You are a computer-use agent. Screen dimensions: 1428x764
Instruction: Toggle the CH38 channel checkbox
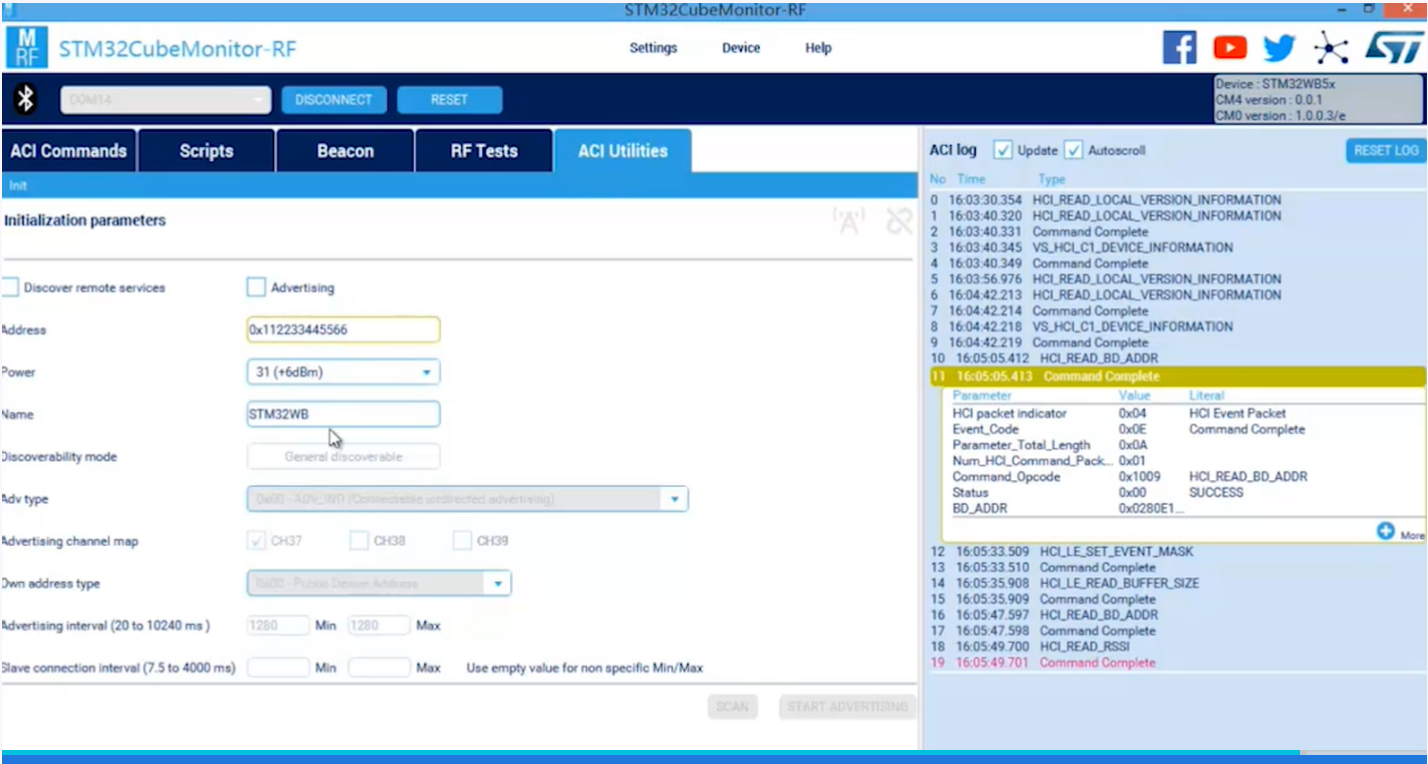(x=359, y=541)
